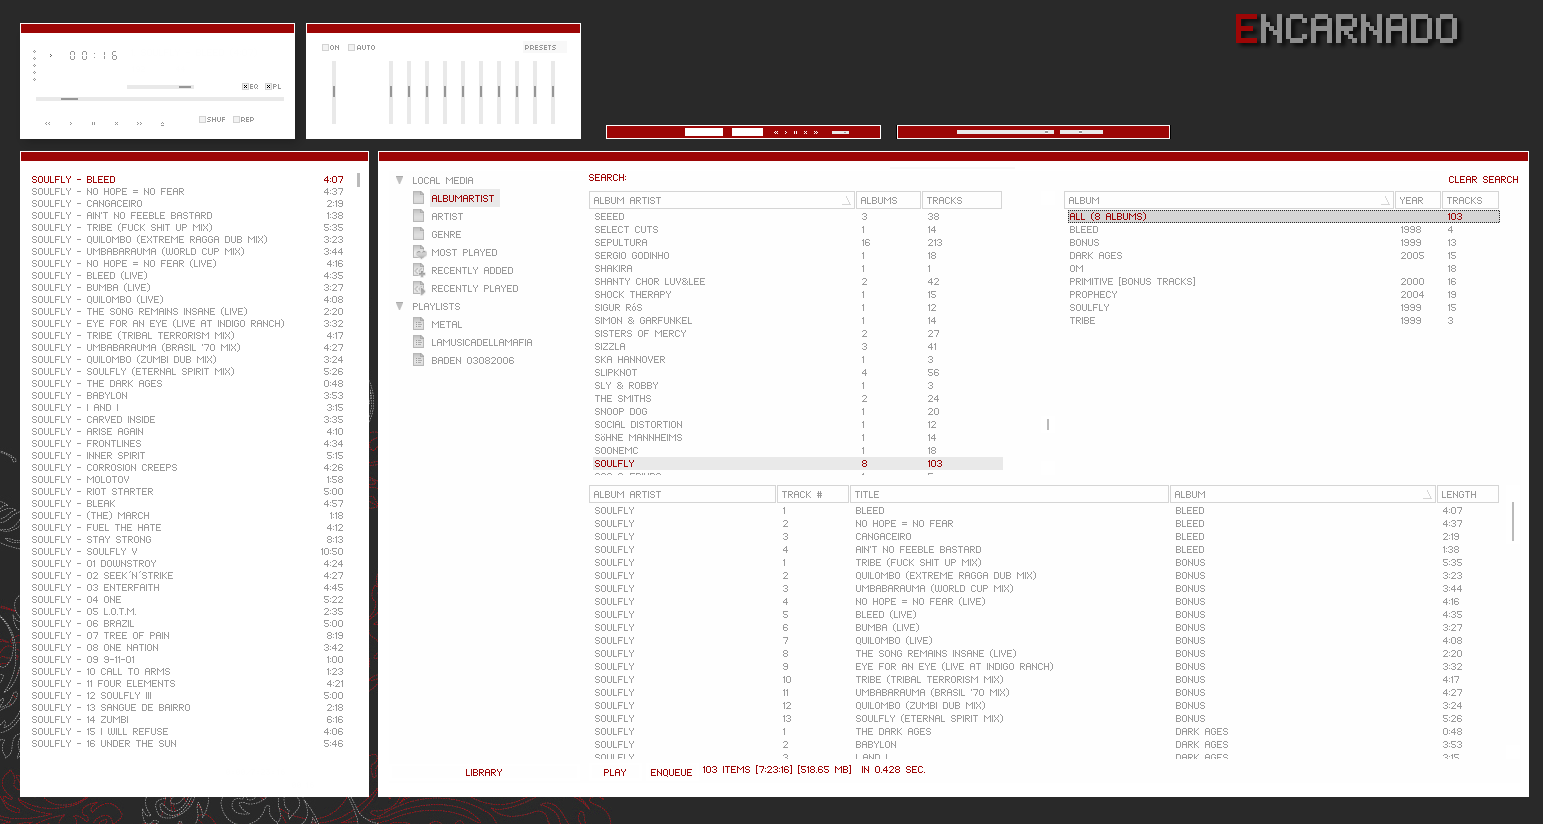Click the playlist icon beside Baden 03082006
1543x824 pixels.
(x=419, y=360)
